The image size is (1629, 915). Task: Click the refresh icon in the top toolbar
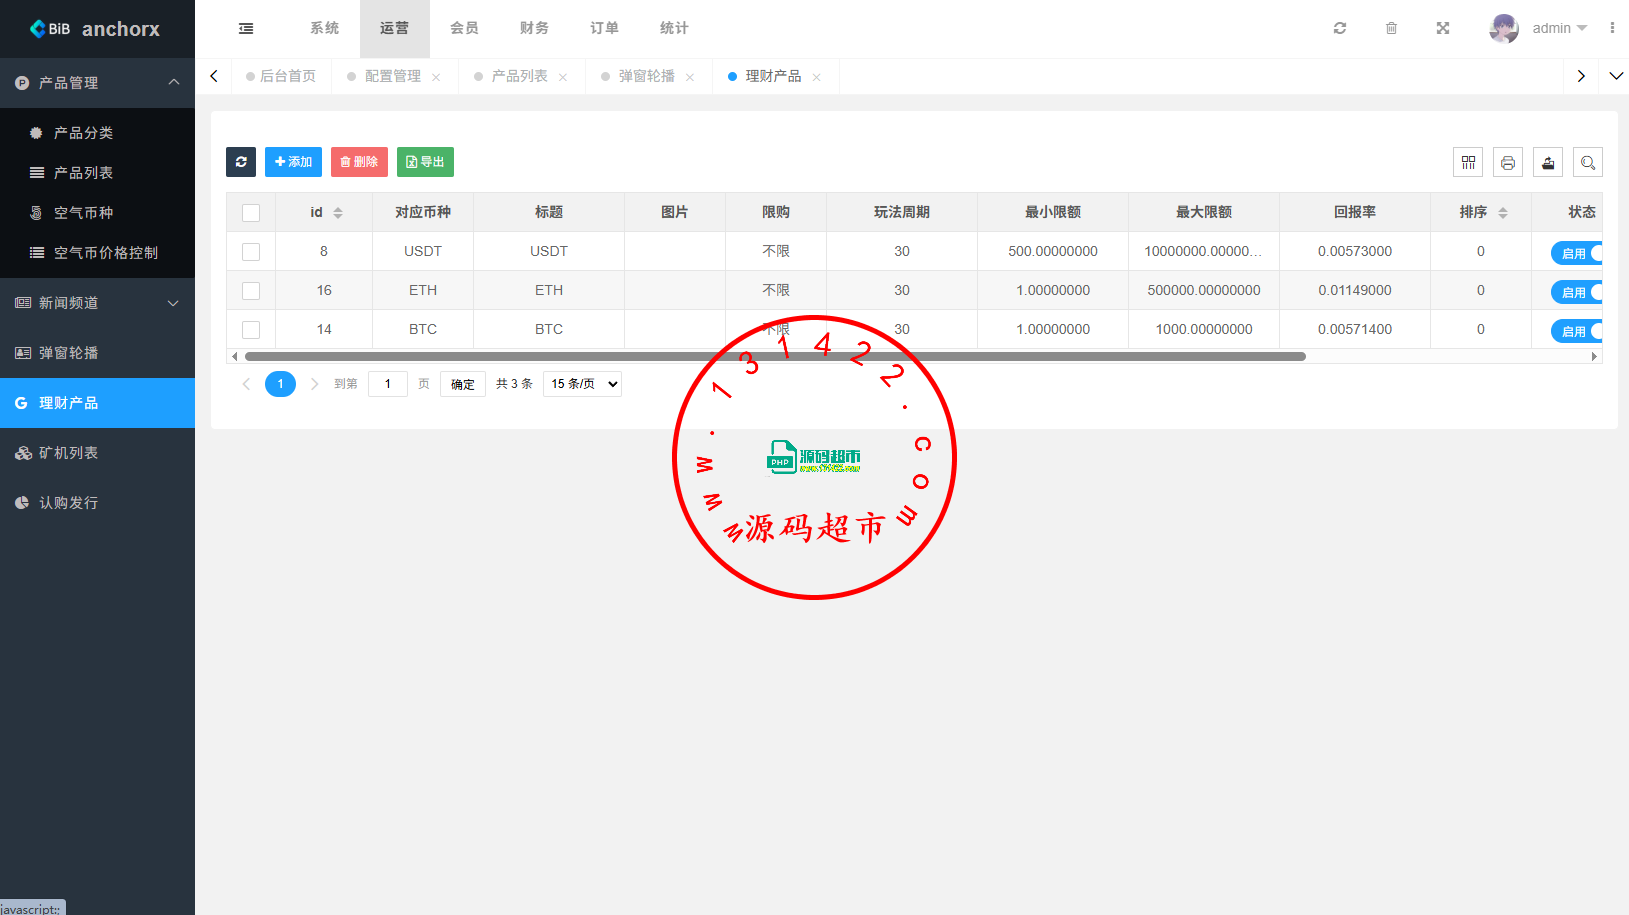[x=1340, y=28]
